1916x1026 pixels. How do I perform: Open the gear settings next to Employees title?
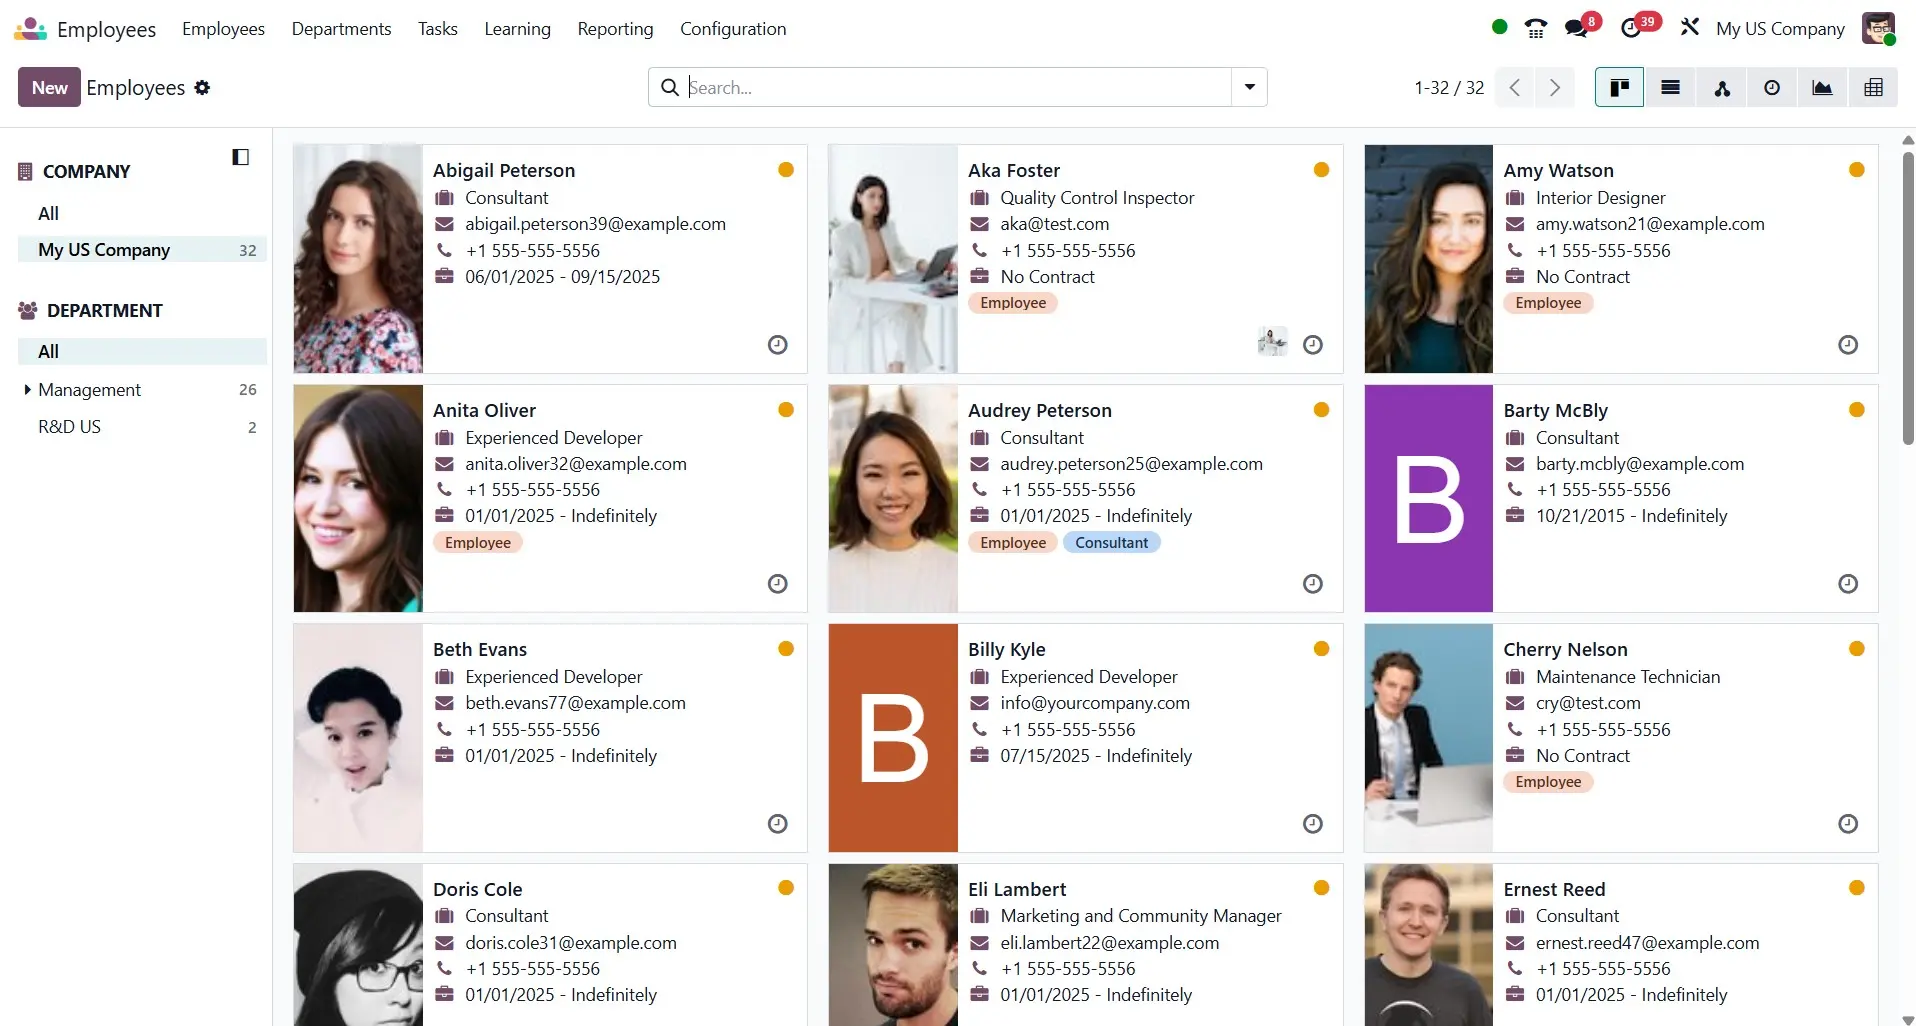(202, 88)
